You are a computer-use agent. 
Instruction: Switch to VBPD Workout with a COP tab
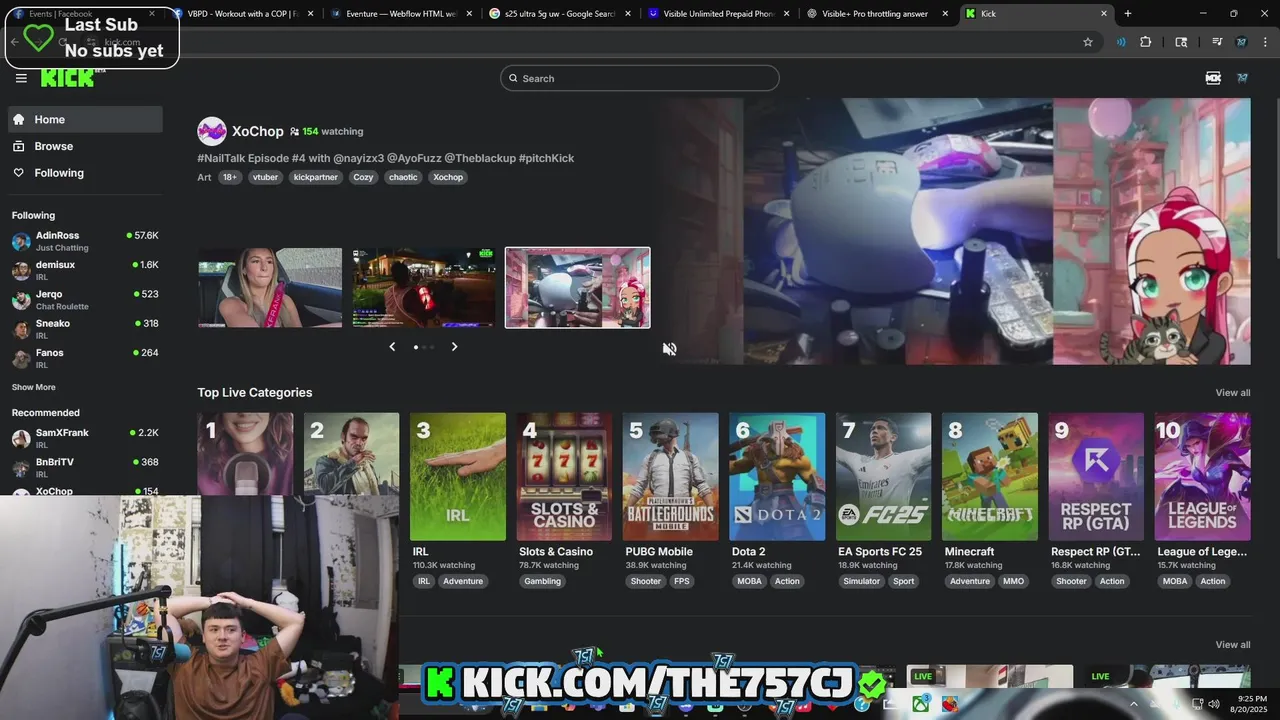pyautogui.click(x=245, y=14)
